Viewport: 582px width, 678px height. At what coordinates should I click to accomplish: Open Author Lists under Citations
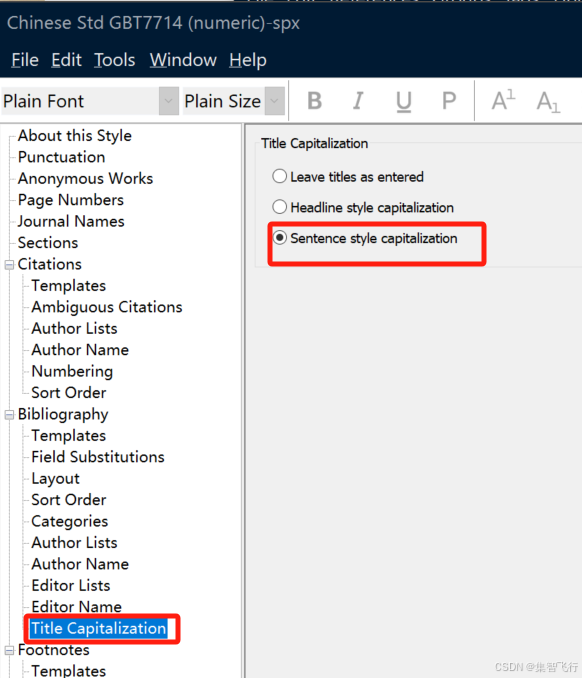click(x=74, y=328)
